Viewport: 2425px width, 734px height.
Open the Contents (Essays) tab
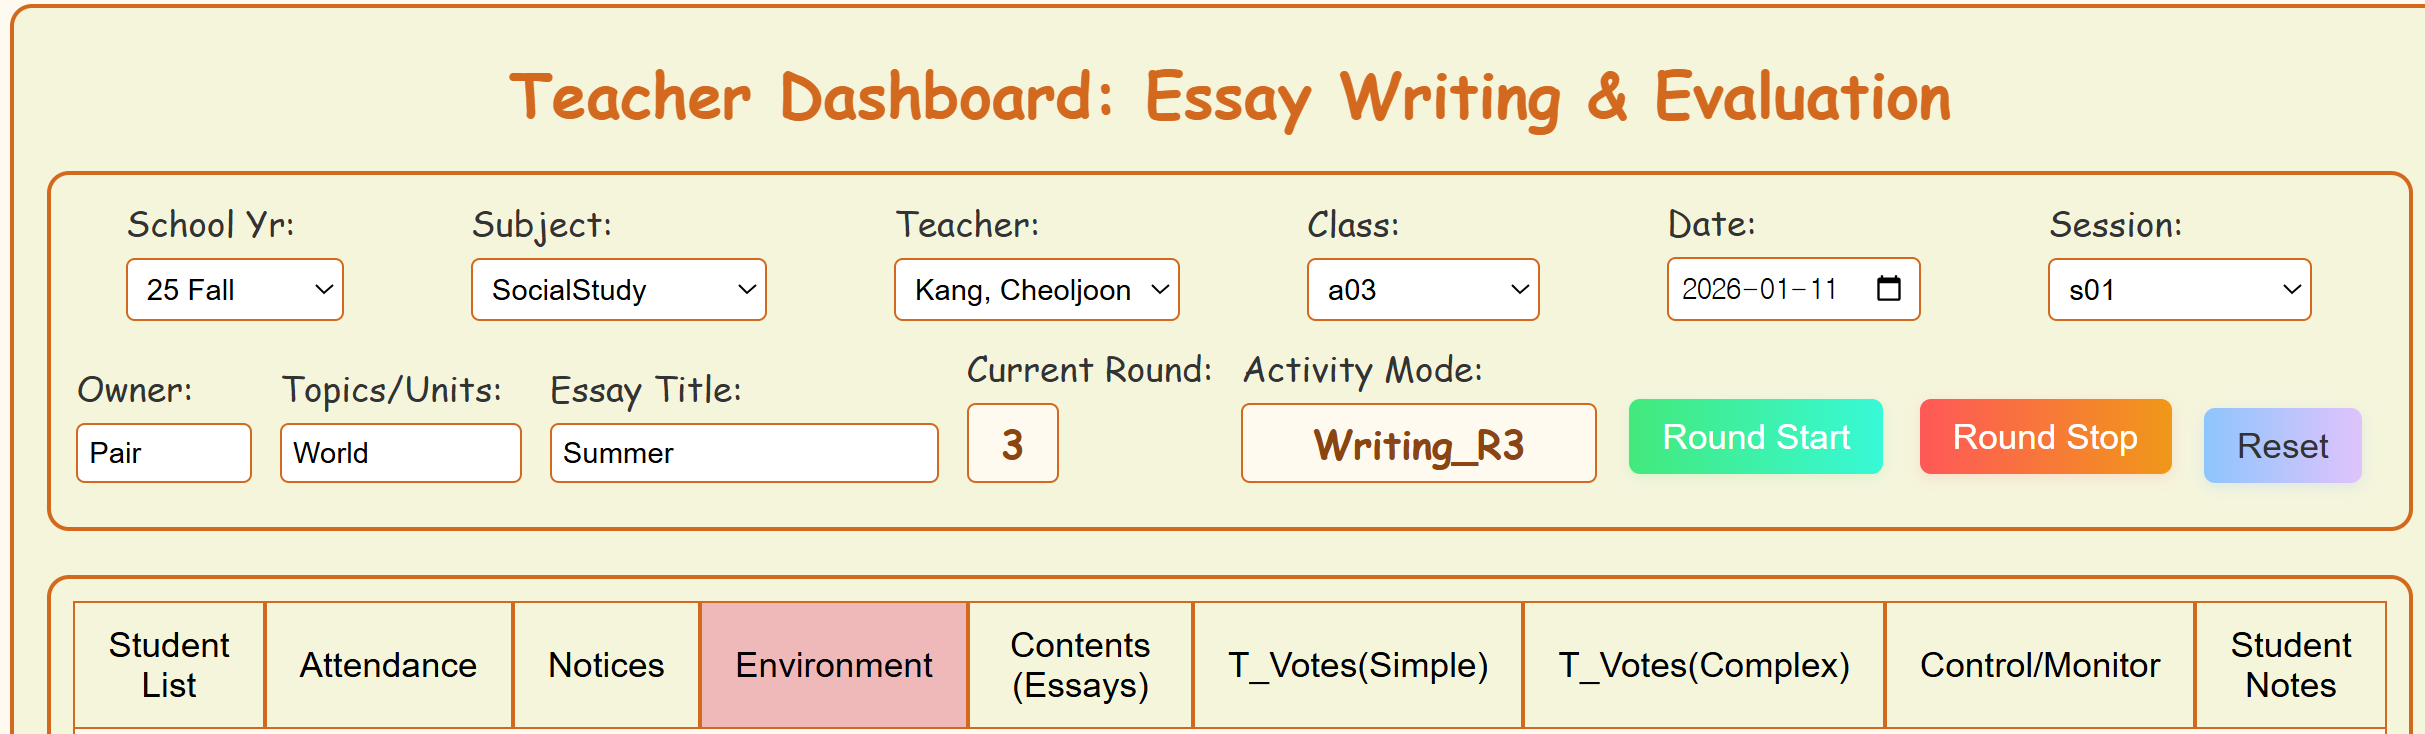(x=1080, y=665)
